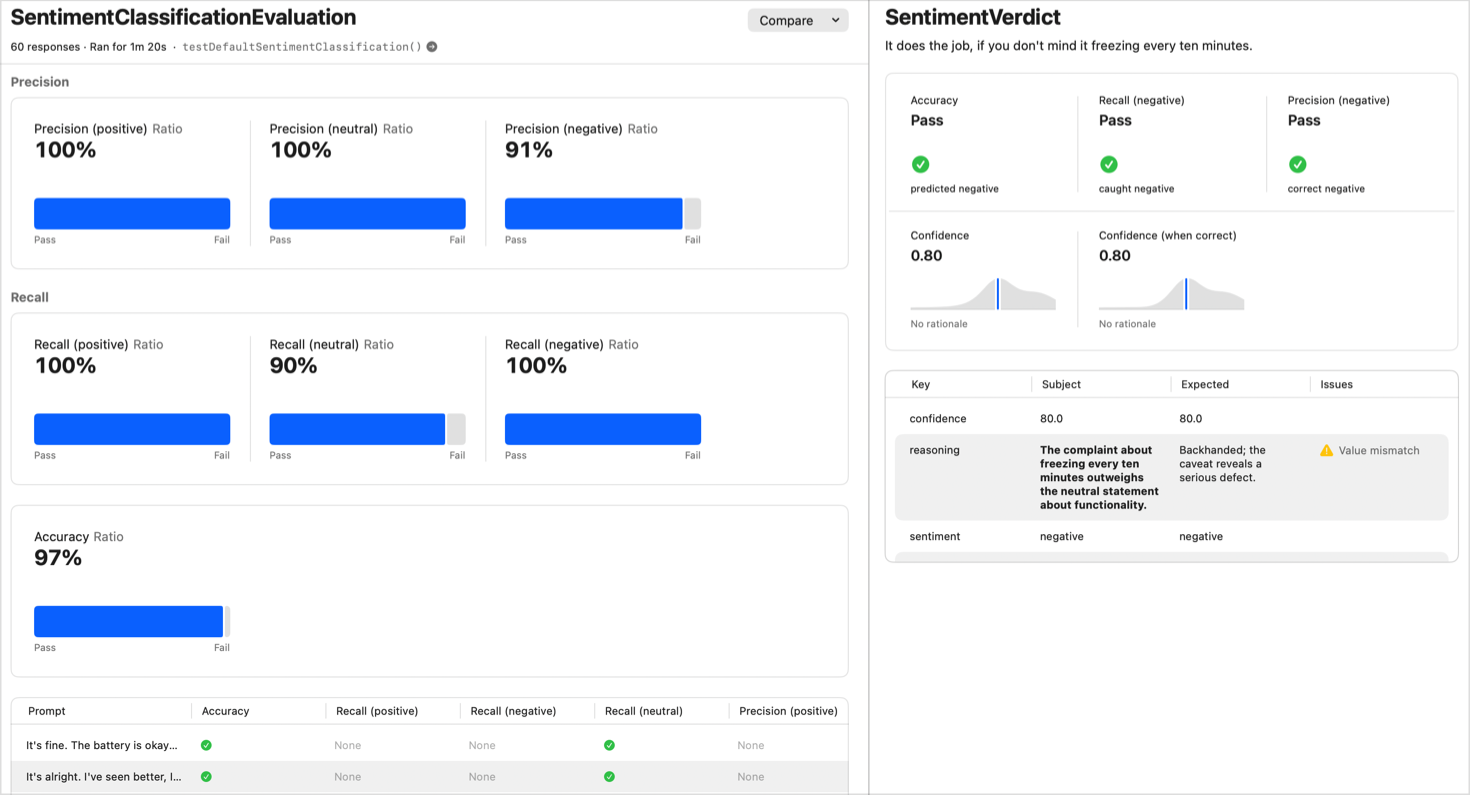The width and height of the screenshot is (1470, 795).
Task: Sort by the Accuracy column header
Action: tap(225, 711)
